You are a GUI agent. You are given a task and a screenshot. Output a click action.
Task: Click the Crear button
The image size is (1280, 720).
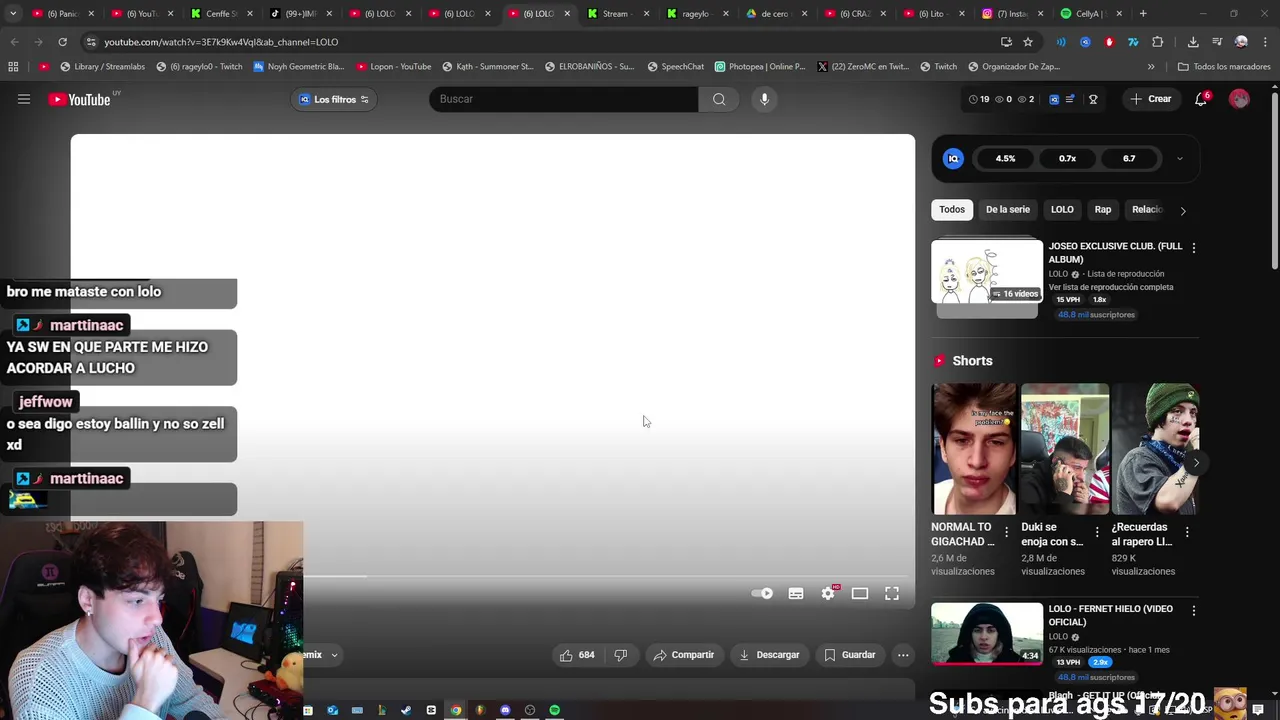pos(1151,99)
